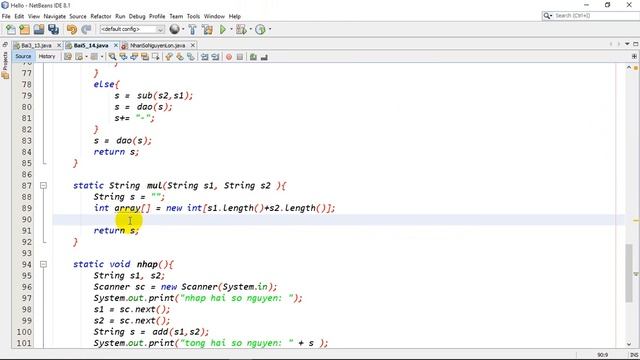Image resolution: width=640 pixels, height=360 pixels.
Task: Click the Save All icon
Action: click(53, 29)
